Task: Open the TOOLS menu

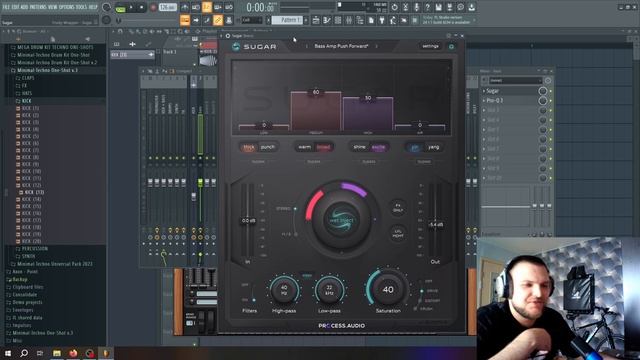Action: tap(82, 7)
